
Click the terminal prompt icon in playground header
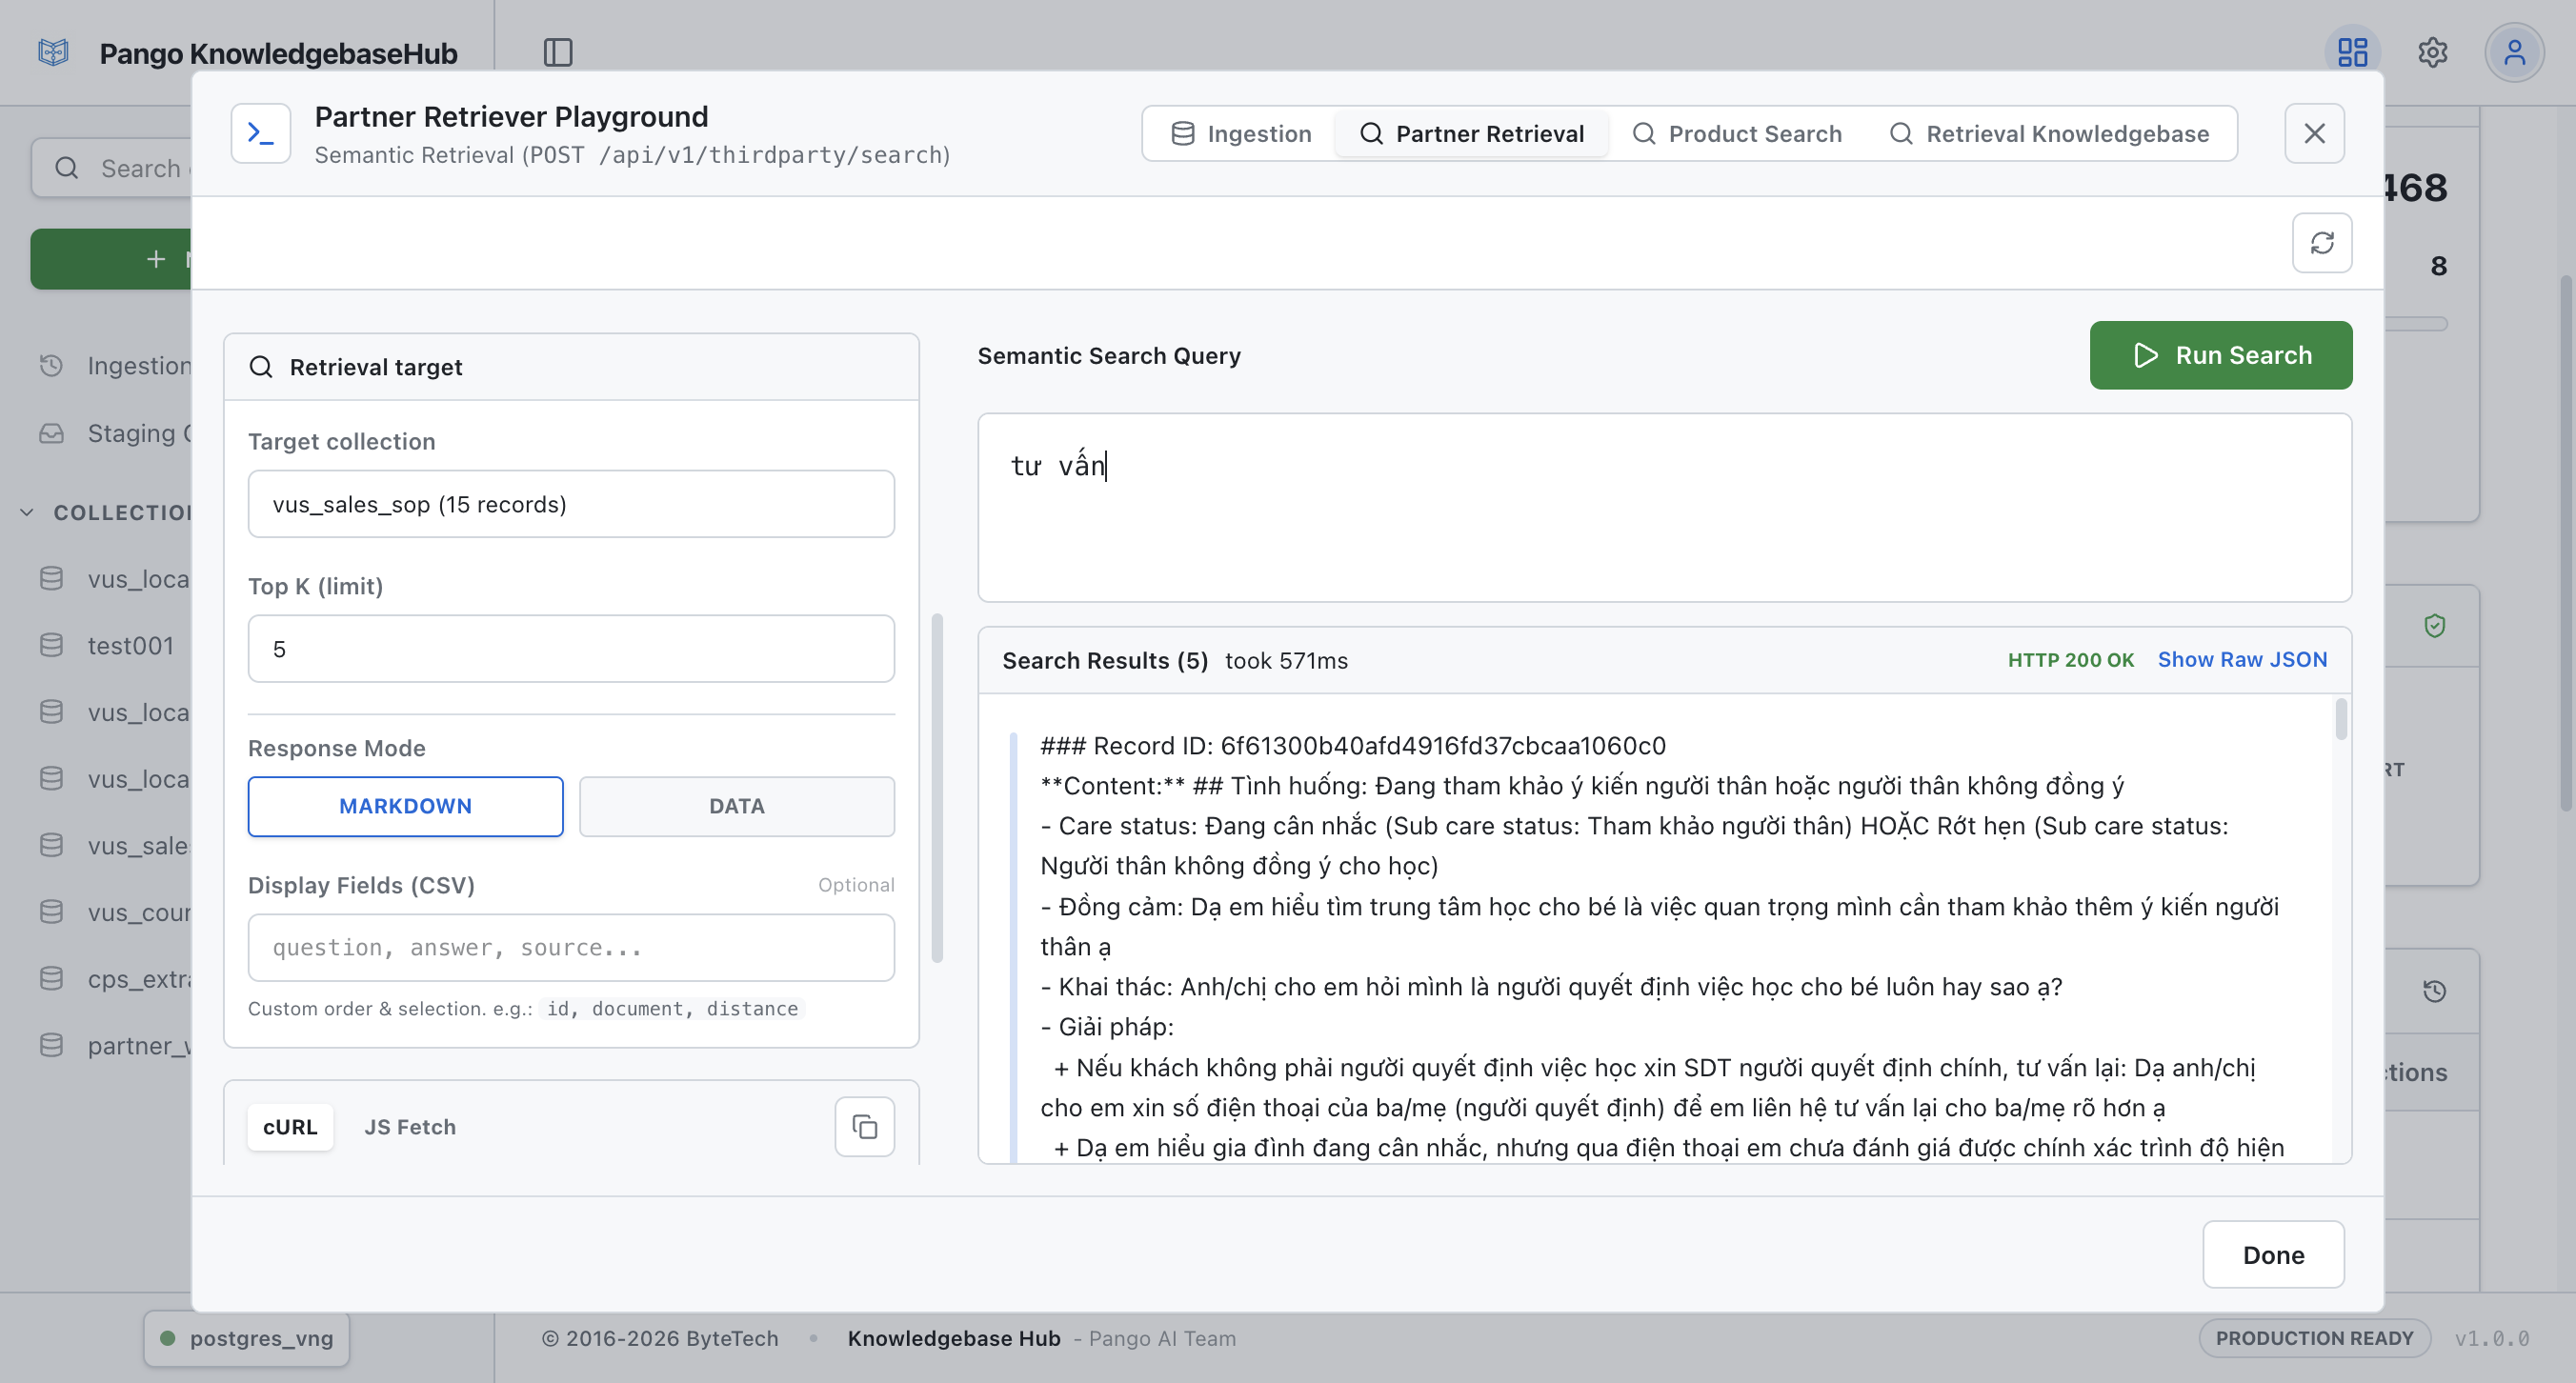[261, 133]
